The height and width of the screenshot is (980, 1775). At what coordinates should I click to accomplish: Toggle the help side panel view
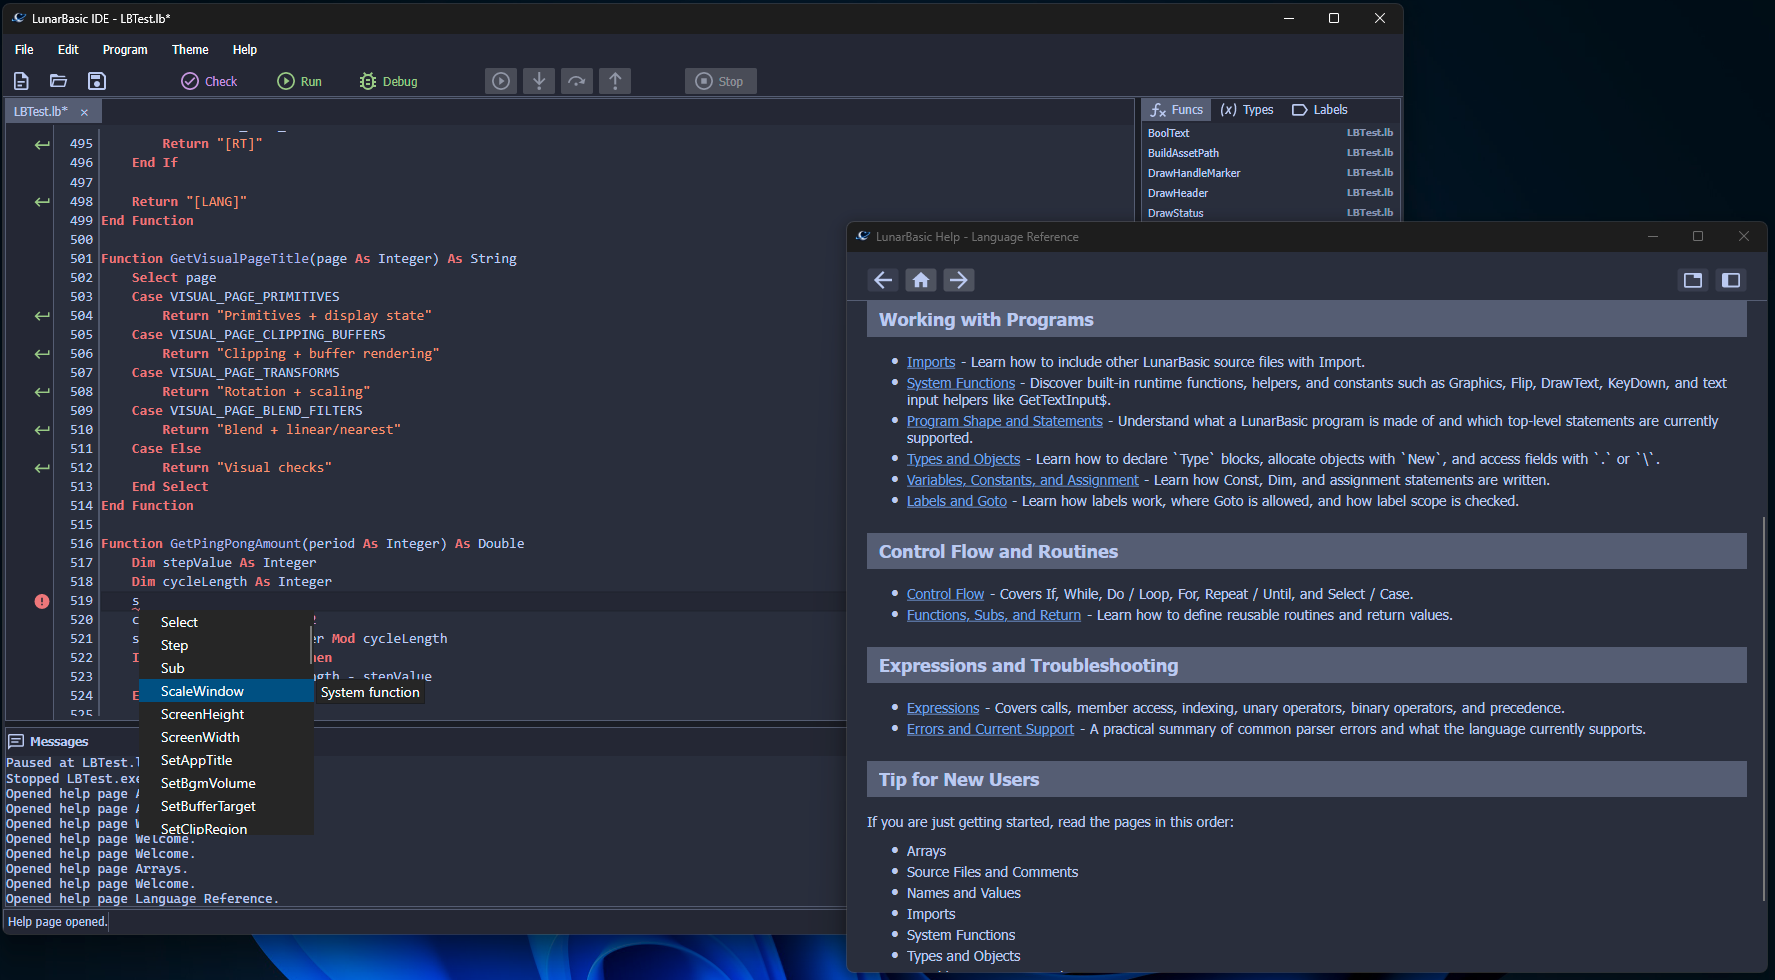tap(1731, 280)
